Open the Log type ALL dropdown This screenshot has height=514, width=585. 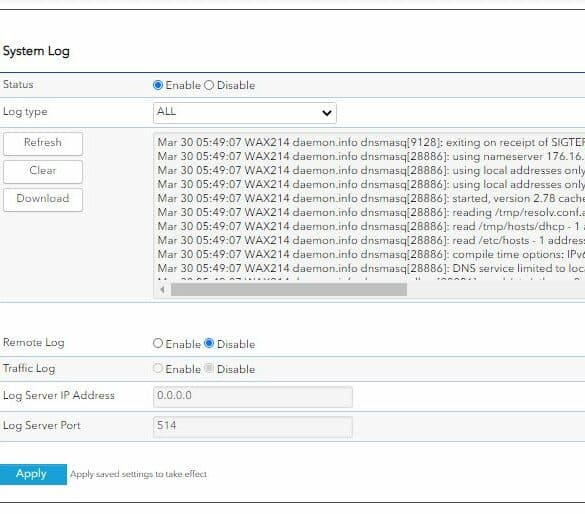(245, 113)
